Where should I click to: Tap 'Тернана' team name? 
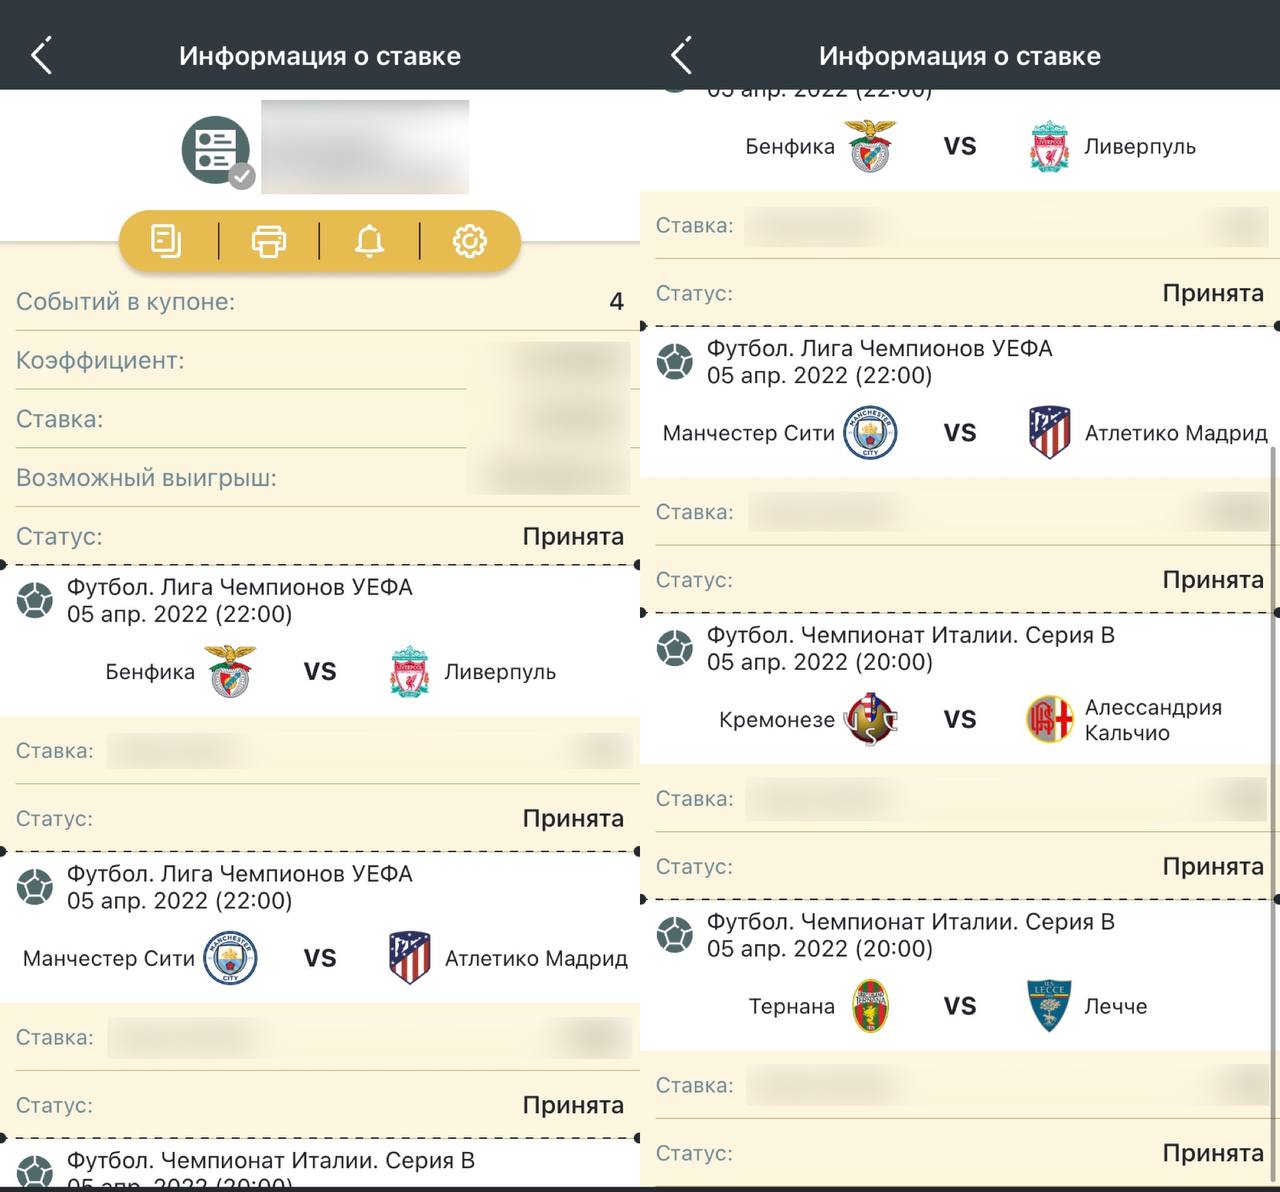point(792,1006)
